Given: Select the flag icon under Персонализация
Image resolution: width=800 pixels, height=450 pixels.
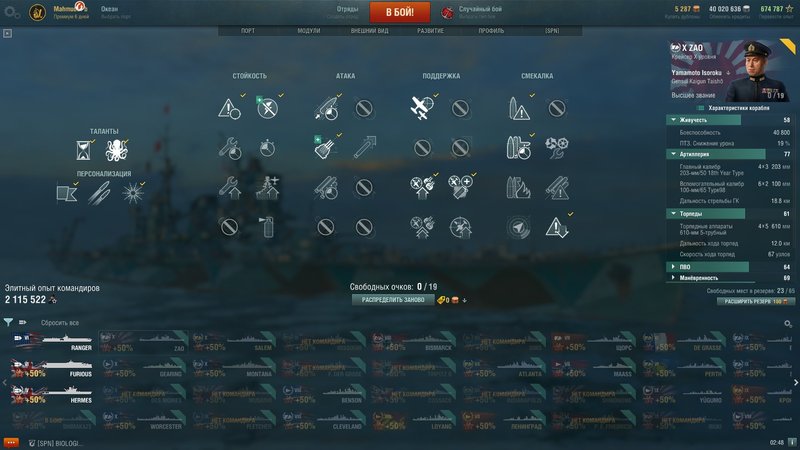Looking at the screenshot, I should pyautogui.click(x=67, y=193).
